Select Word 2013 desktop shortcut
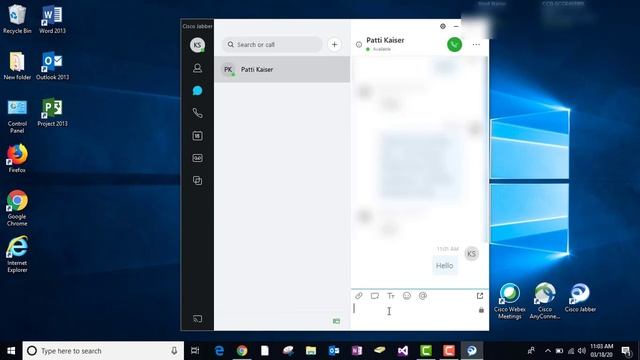Viewport: 640px width, 360px height. [x=52, y=19]
